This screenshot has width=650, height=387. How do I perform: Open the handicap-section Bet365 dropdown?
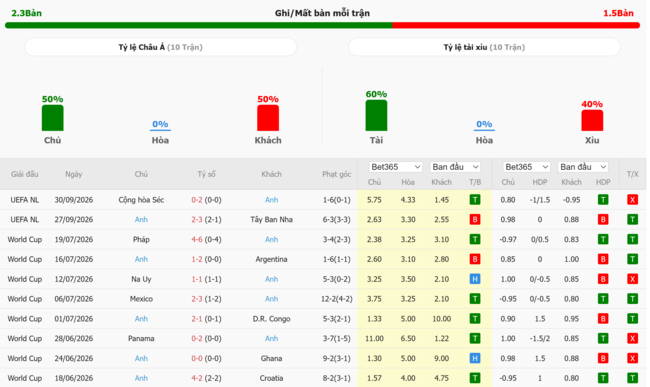pos(526,167)
